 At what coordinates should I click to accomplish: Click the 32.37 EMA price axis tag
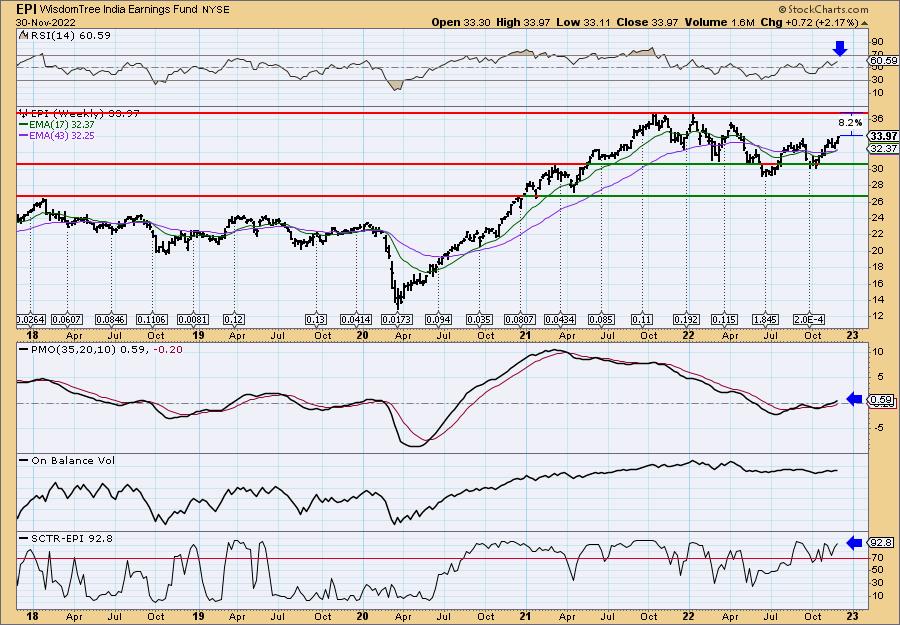(883, 148)
